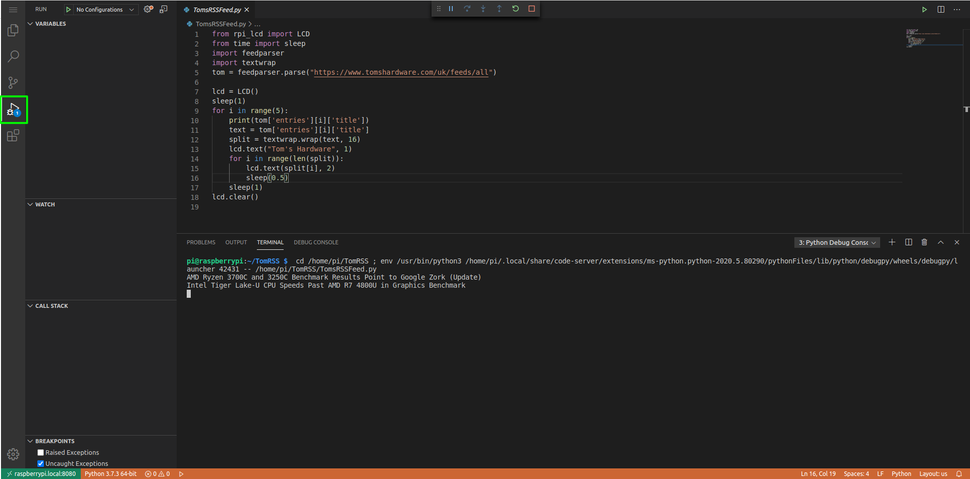970x479 pixels.
Task: Open launch.json with the gear icon
Action: tap(148, 9)
